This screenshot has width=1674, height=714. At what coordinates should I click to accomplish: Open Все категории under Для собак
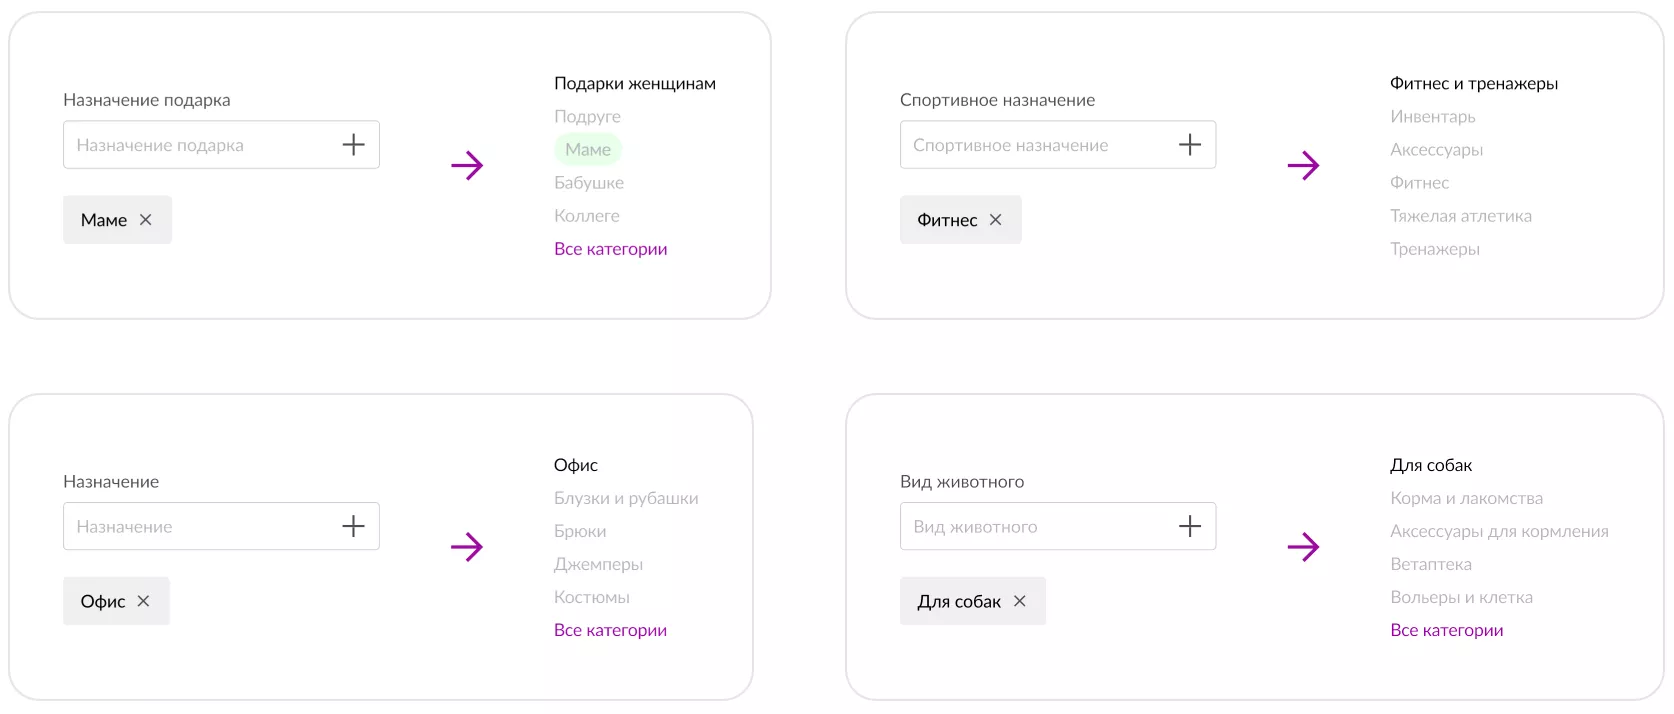(1446, 630)
